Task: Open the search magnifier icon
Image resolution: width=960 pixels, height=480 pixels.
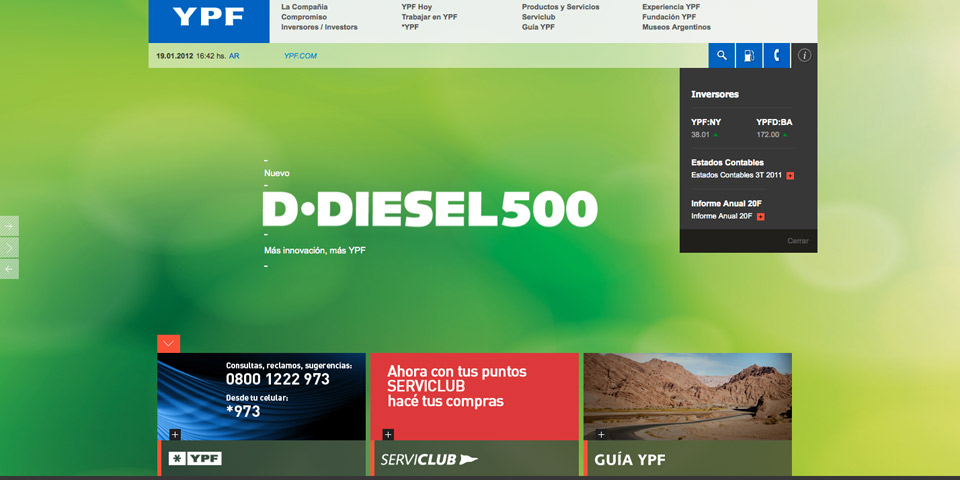Action: click(x=722, y=56)
